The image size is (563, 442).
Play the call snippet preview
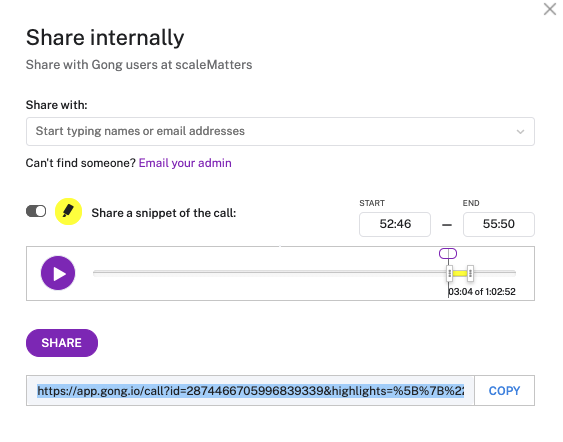(x=58, y=273)
